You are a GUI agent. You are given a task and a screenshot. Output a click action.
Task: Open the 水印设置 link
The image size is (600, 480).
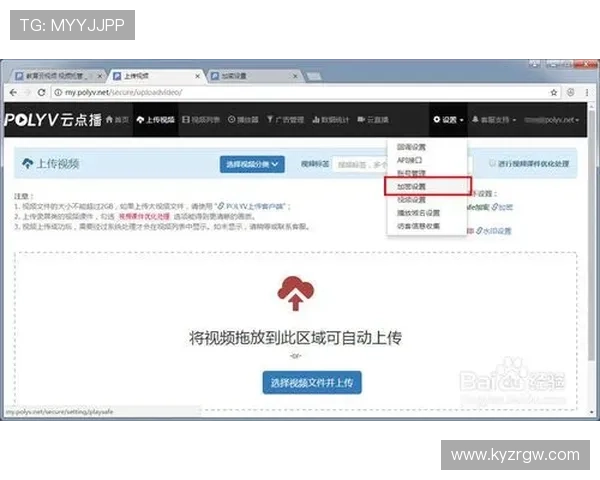(x=494, y=231)
